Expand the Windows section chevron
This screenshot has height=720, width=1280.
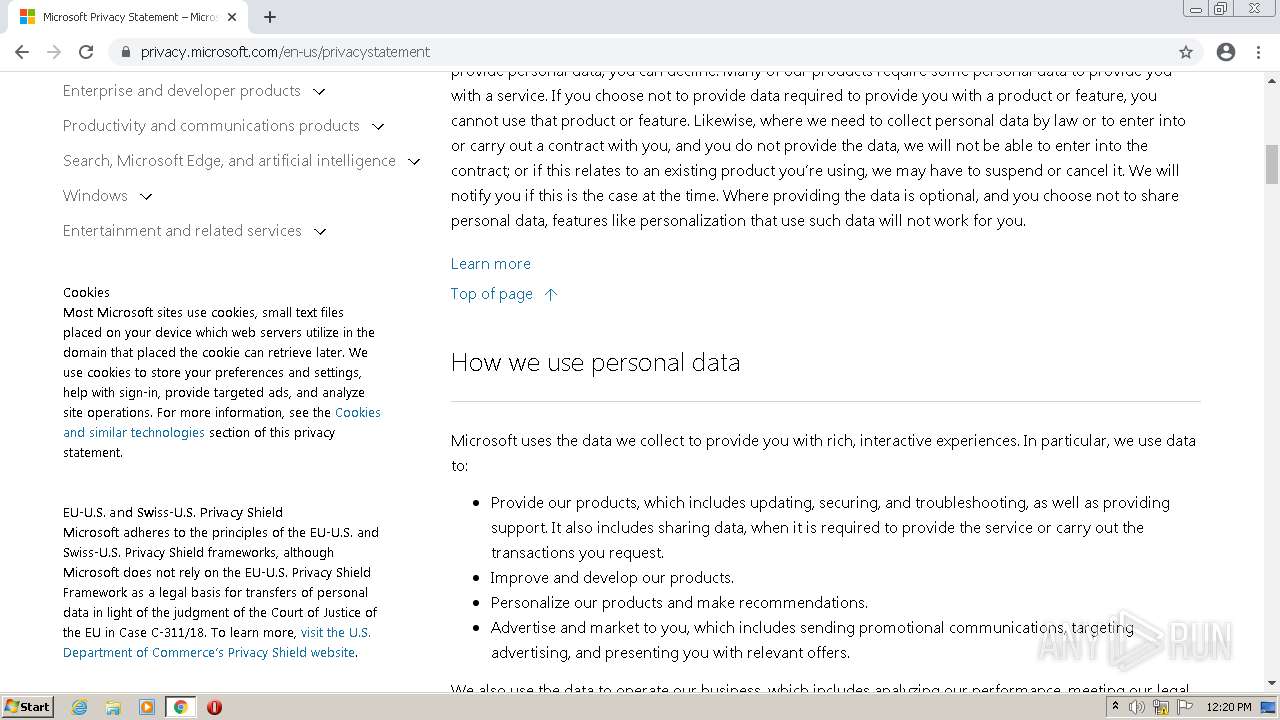[x=146, y=196]
